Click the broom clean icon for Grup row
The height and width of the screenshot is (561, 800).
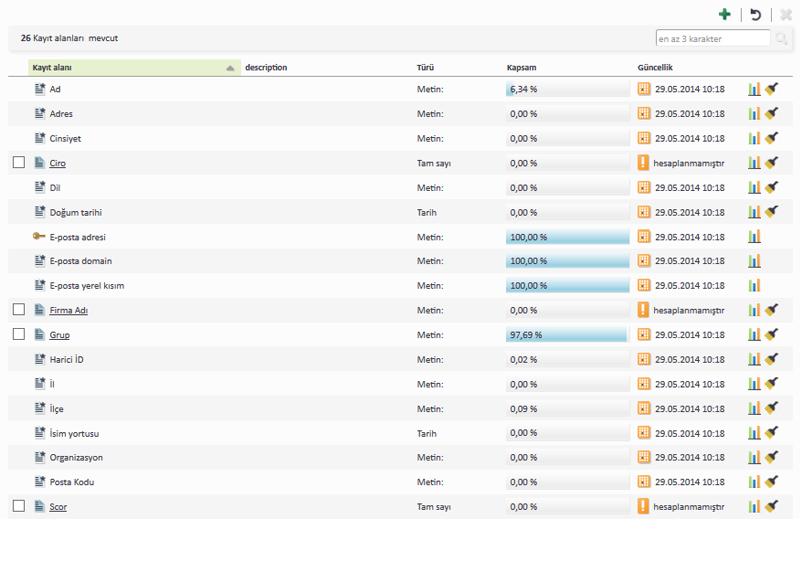[x=772, y=335]
